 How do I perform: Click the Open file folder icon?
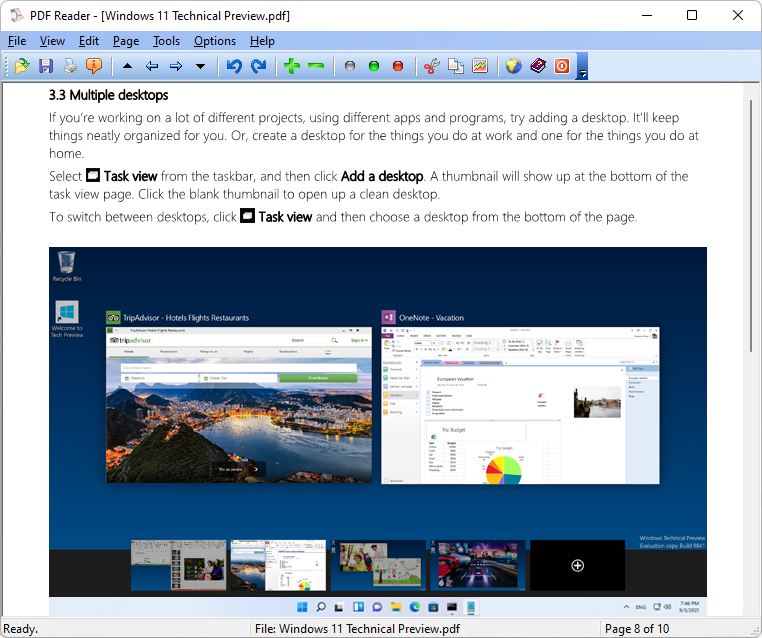22,66
